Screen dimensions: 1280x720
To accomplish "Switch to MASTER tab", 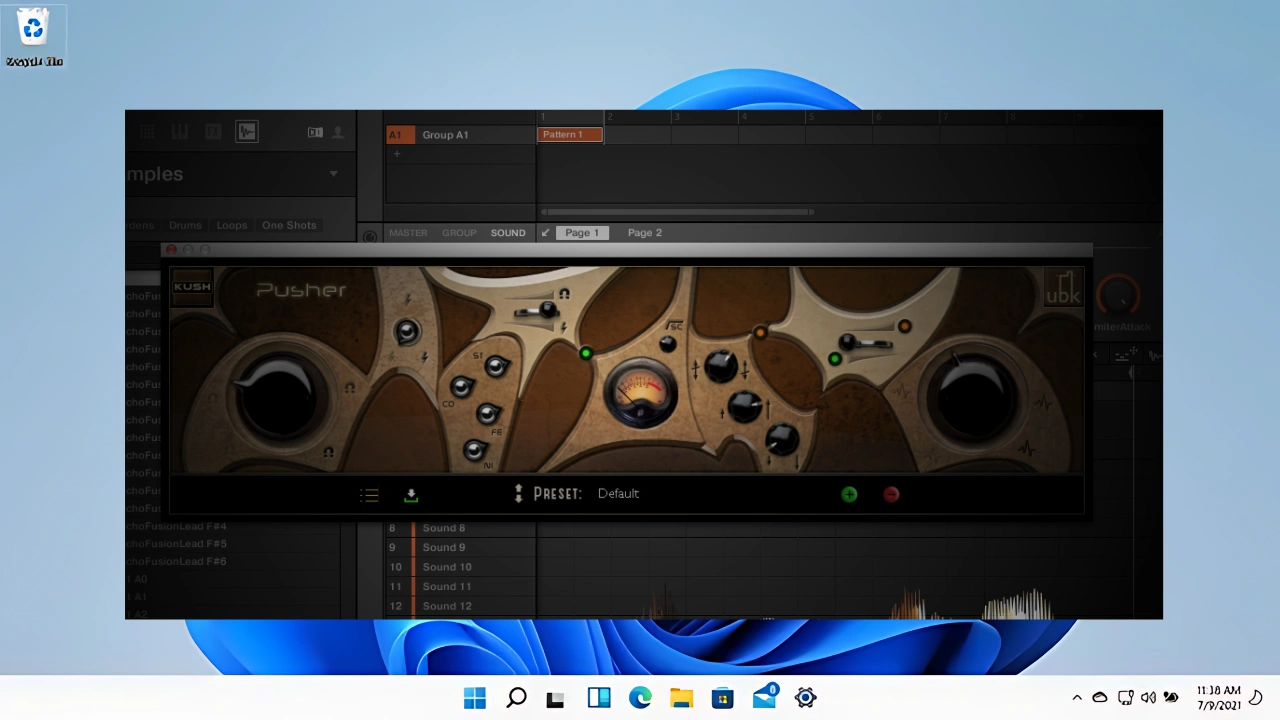I will tap(408, 233).
